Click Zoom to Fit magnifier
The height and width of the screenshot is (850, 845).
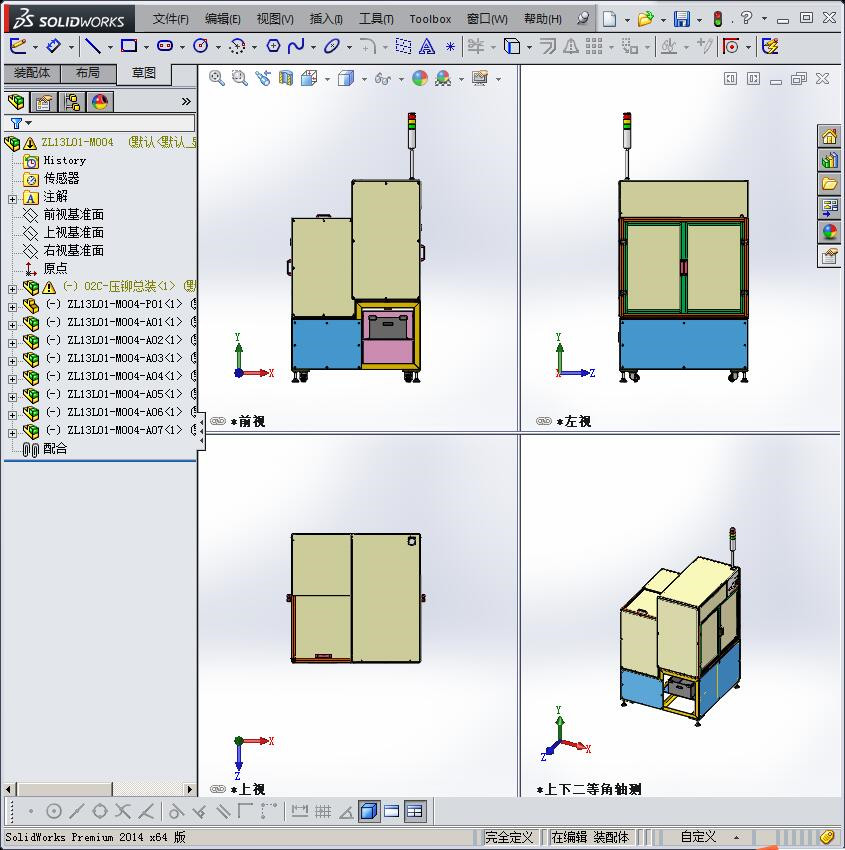(217, 79)
